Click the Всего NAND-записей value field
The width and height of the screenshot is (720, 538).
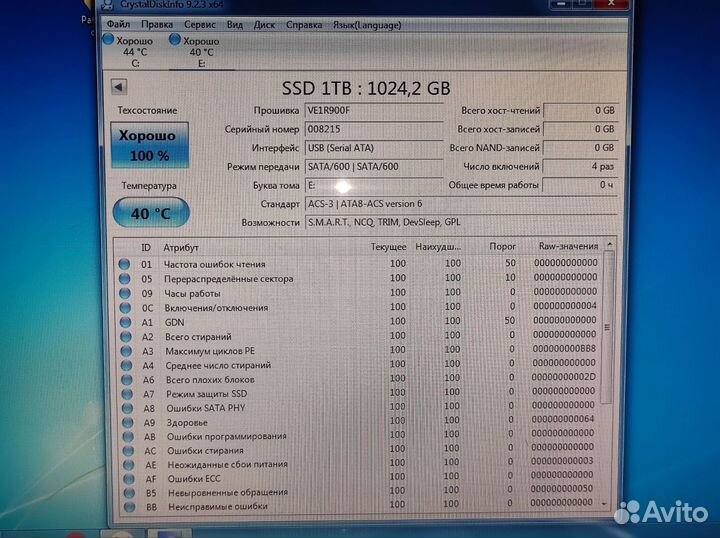pos(580,148)
